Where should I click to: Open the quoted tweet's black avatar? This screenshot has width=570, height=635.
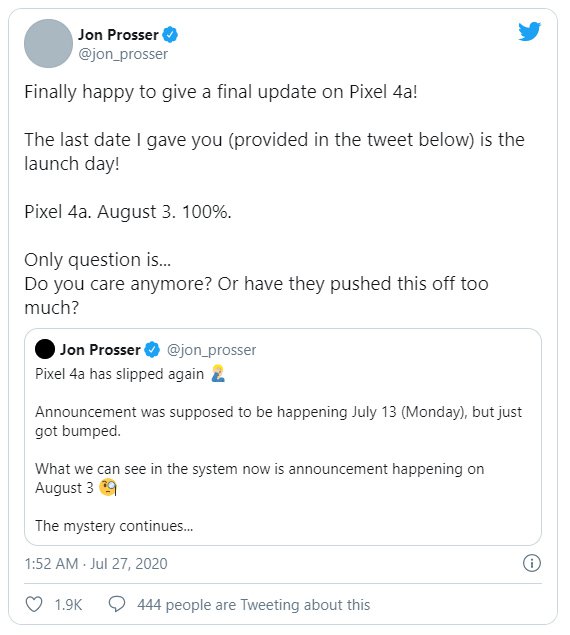click(x=45, y=349)
